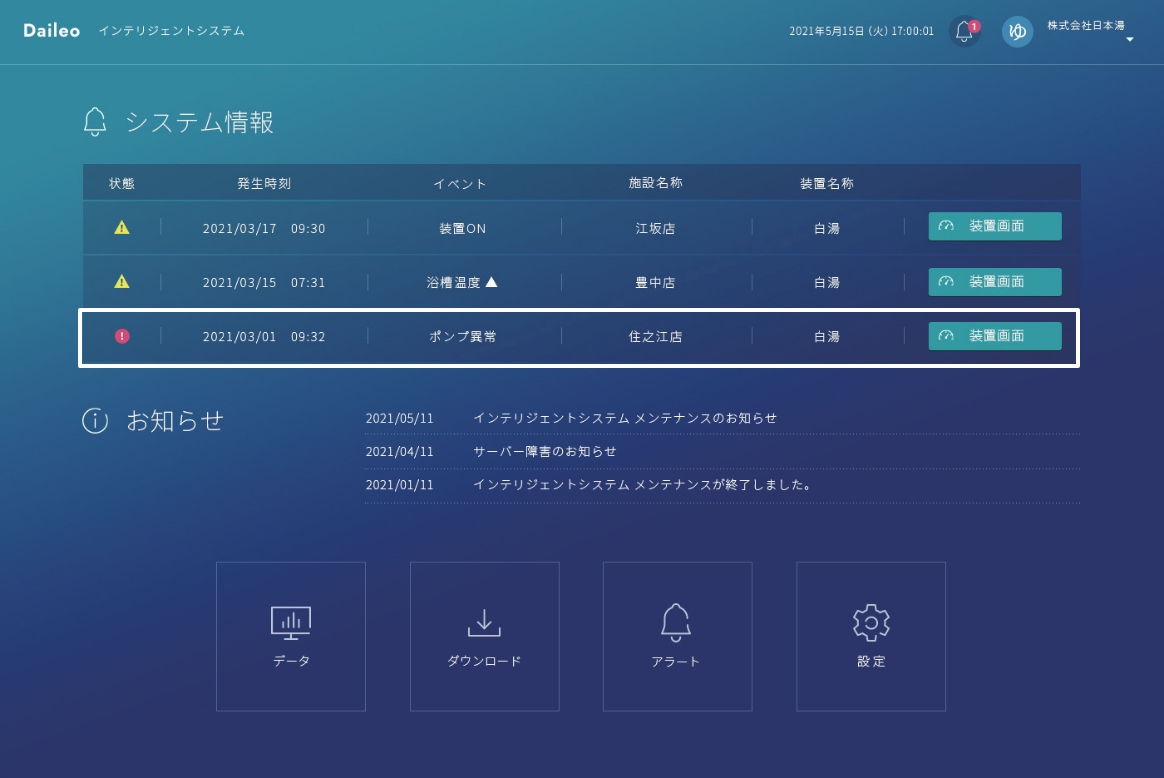Screen dimensions: 1164x778
Task: Open the 設定 gear tile
Action: [871, 636]
